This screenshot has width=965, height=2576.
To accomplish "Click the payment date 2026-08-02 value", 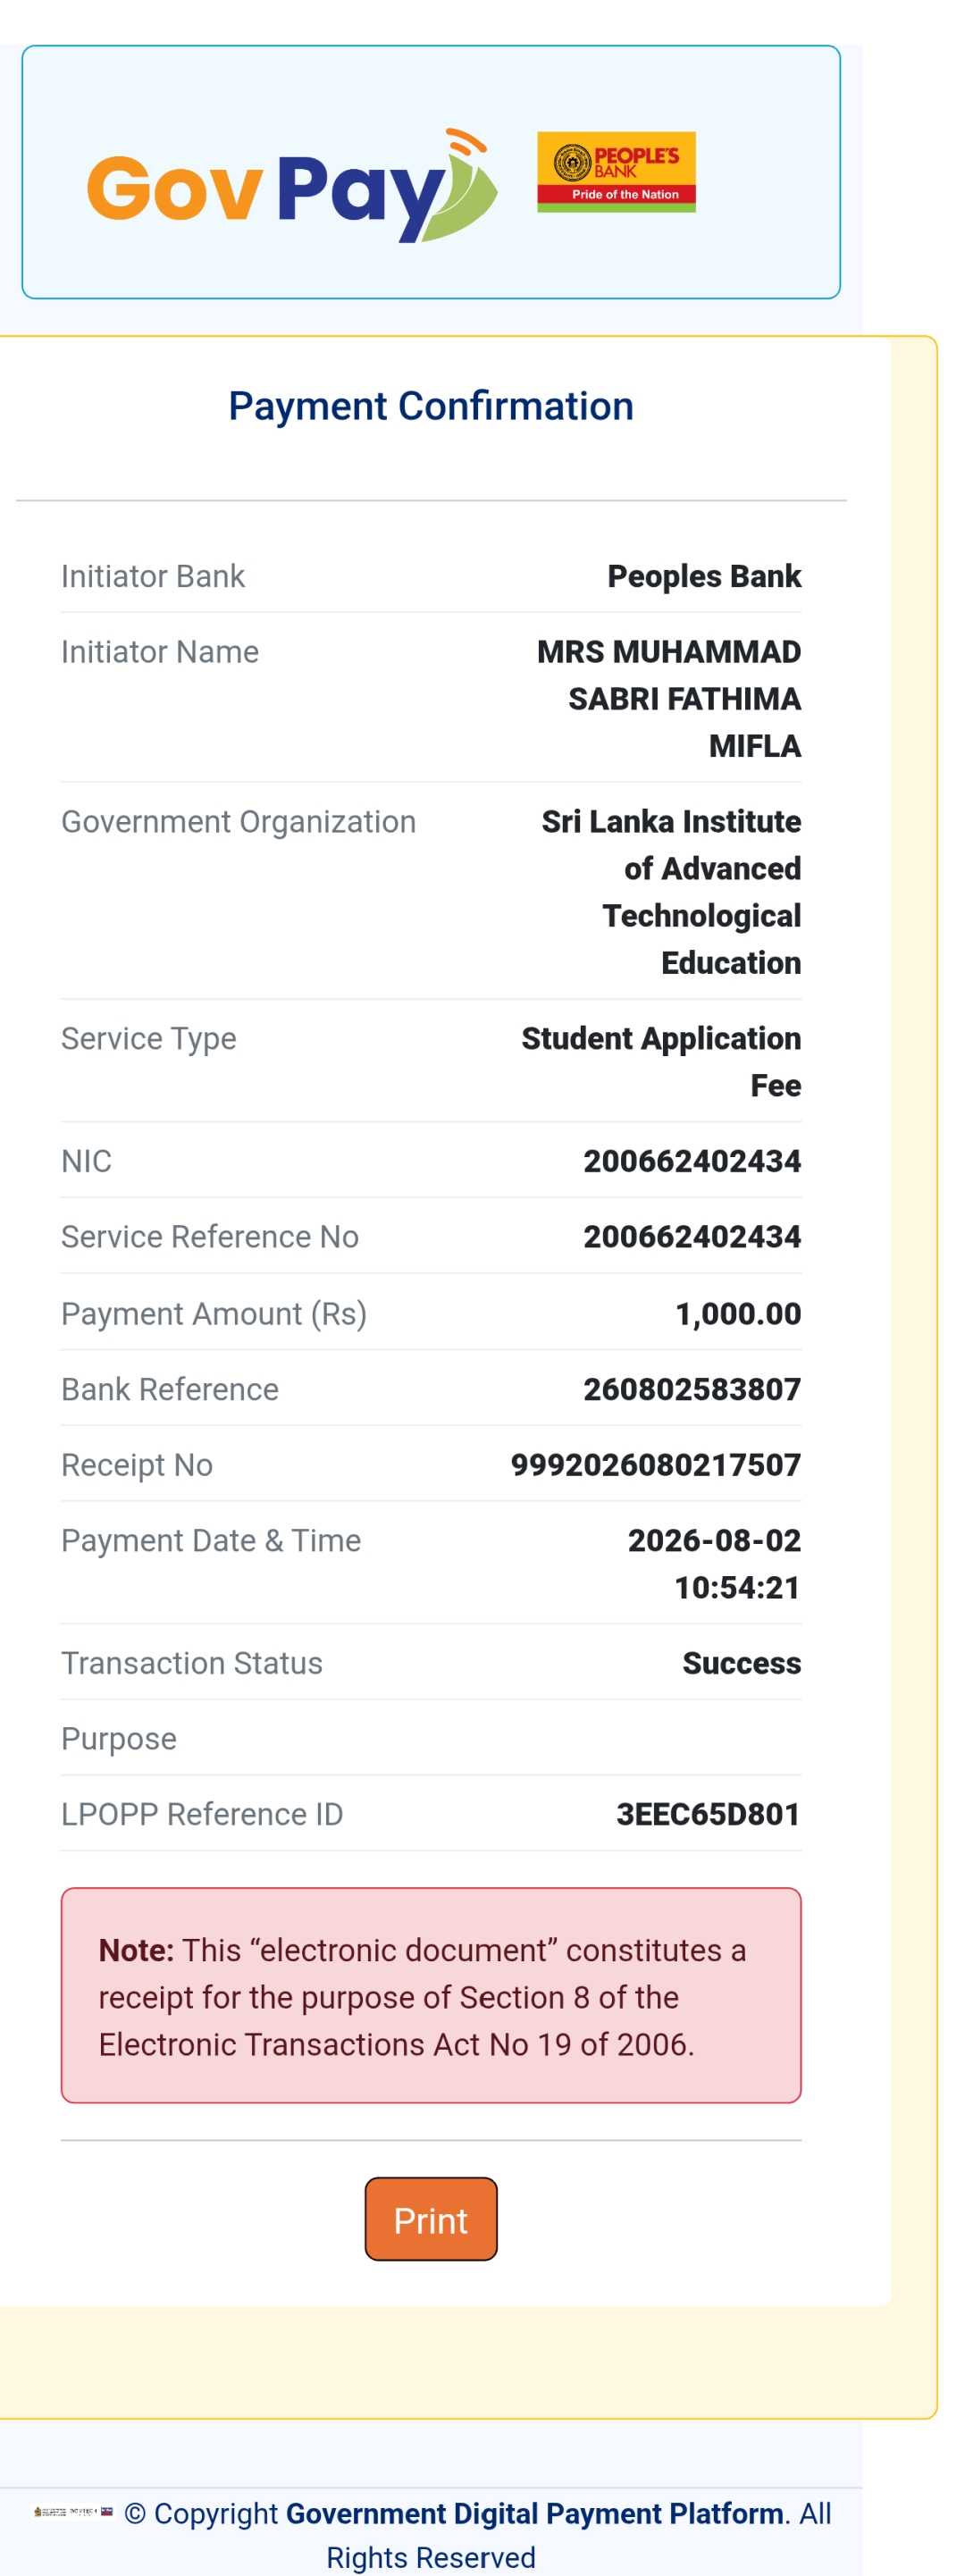I will click(x=714, y=1541).
